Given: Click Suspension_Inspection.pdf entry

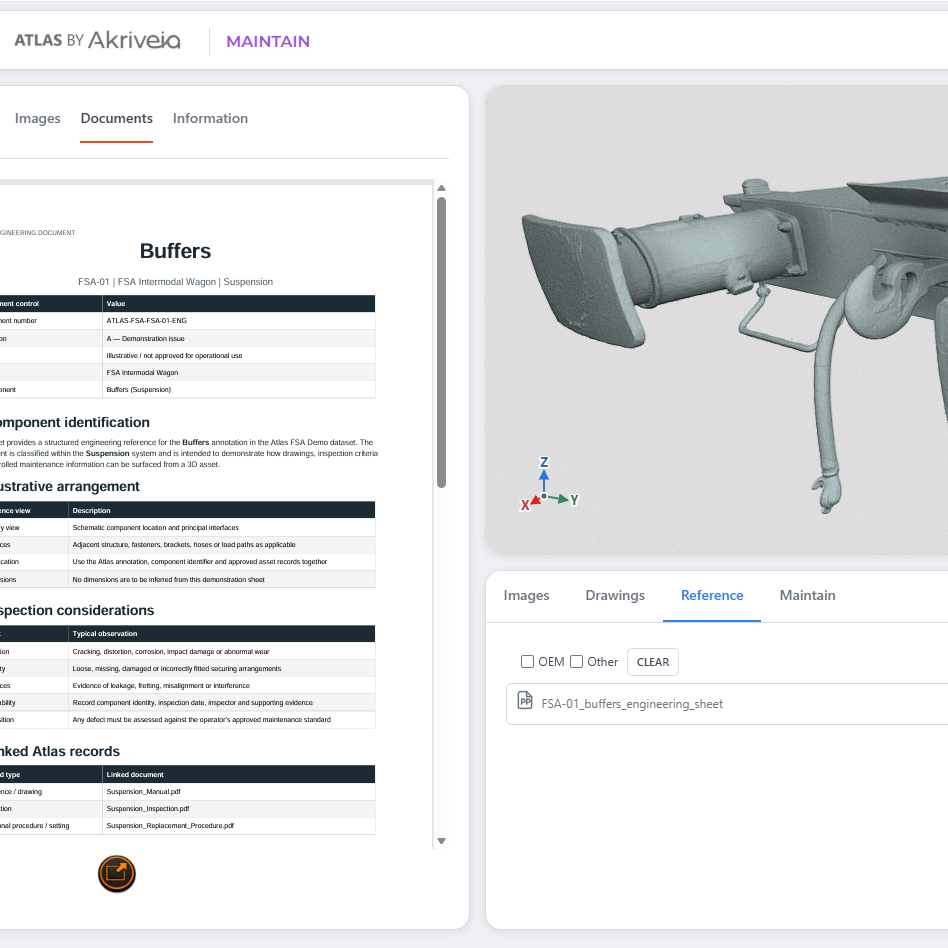Looking at the screenshot, I should point(148,808).
